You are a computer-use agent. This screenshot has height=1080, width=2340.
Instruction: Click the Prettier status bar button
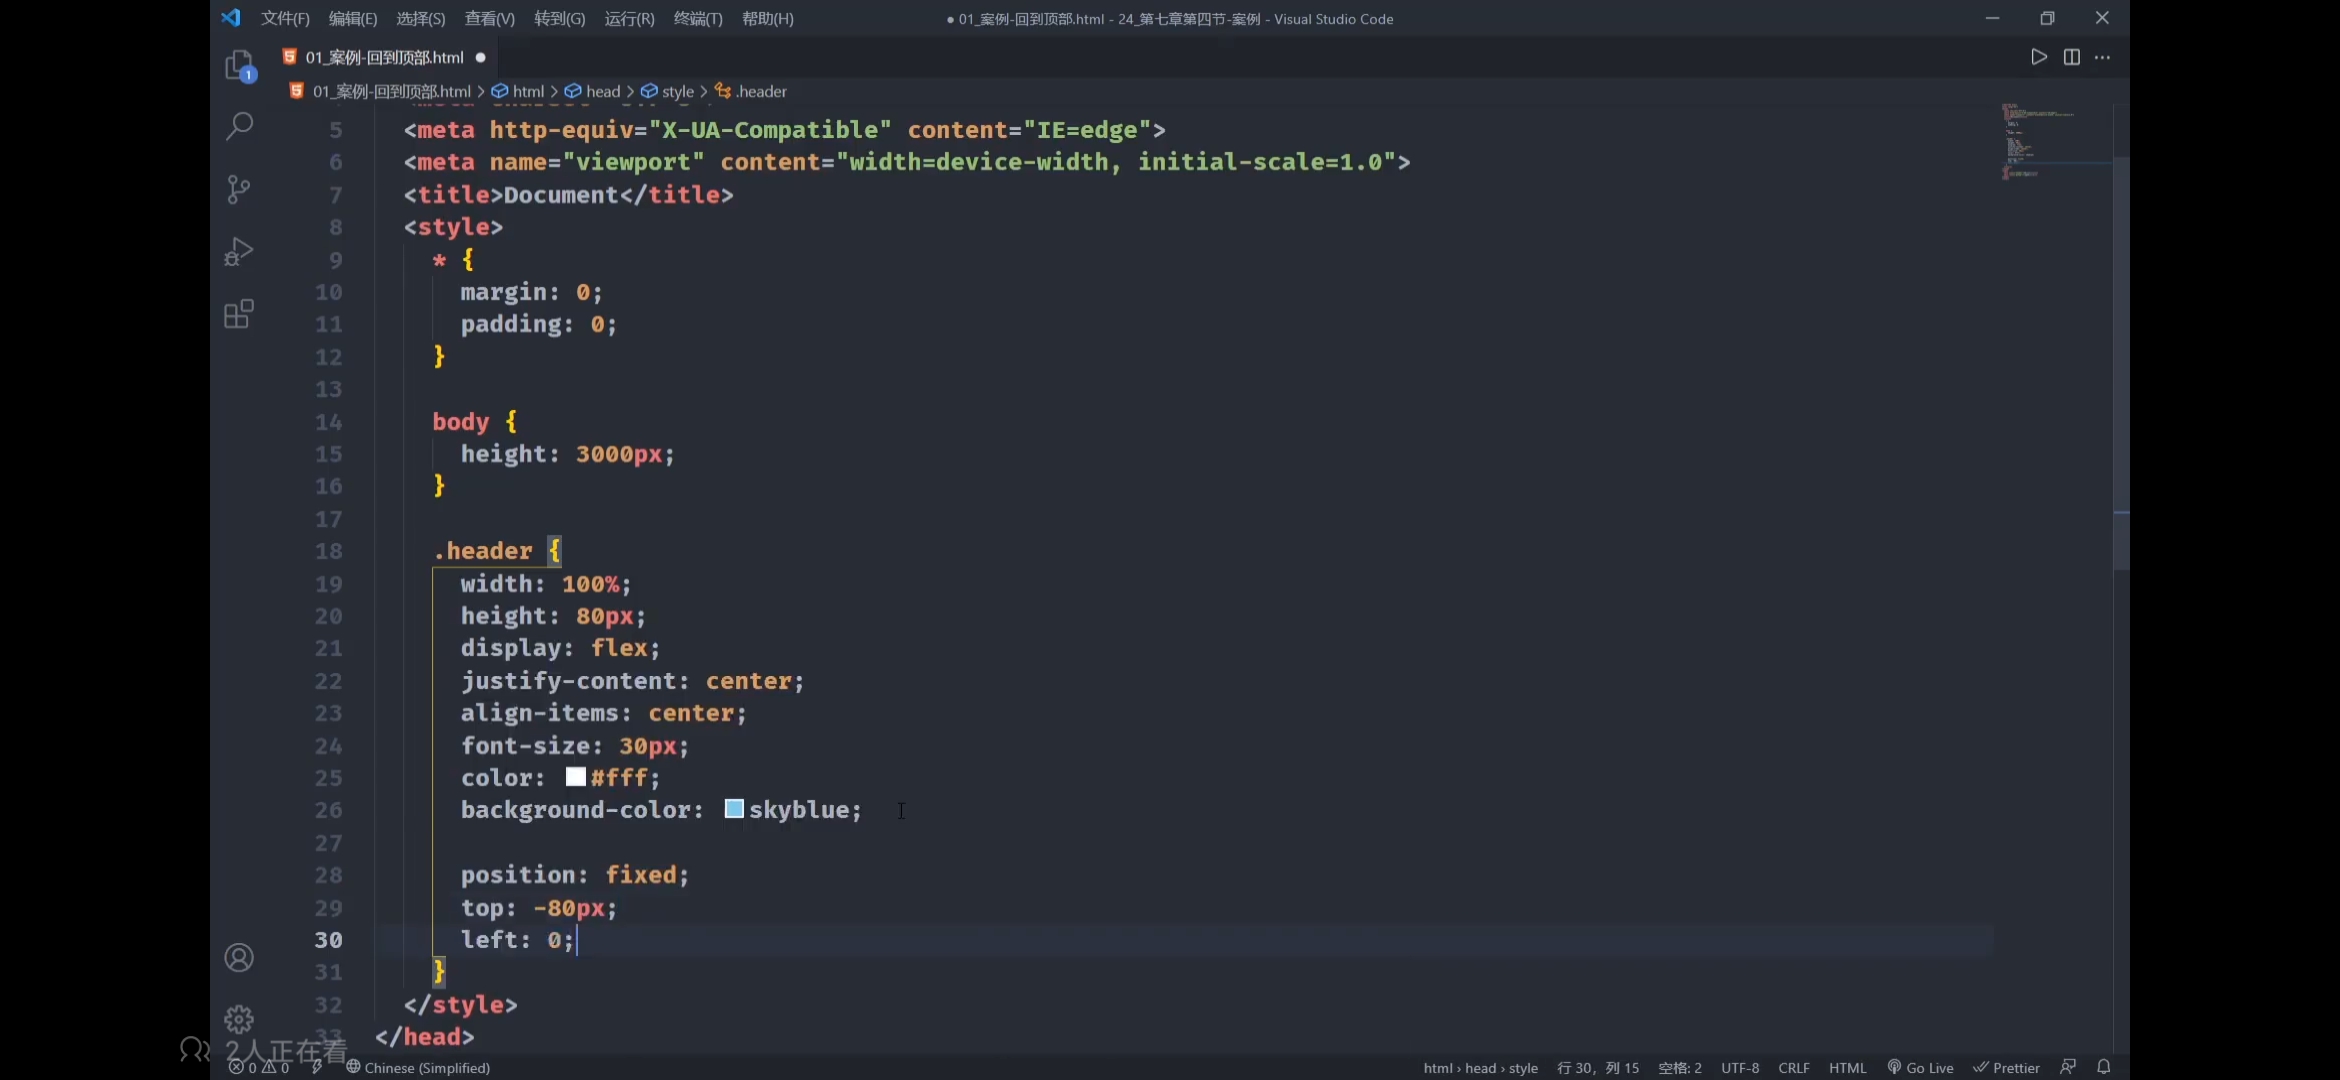[x=2006, y=1067]
